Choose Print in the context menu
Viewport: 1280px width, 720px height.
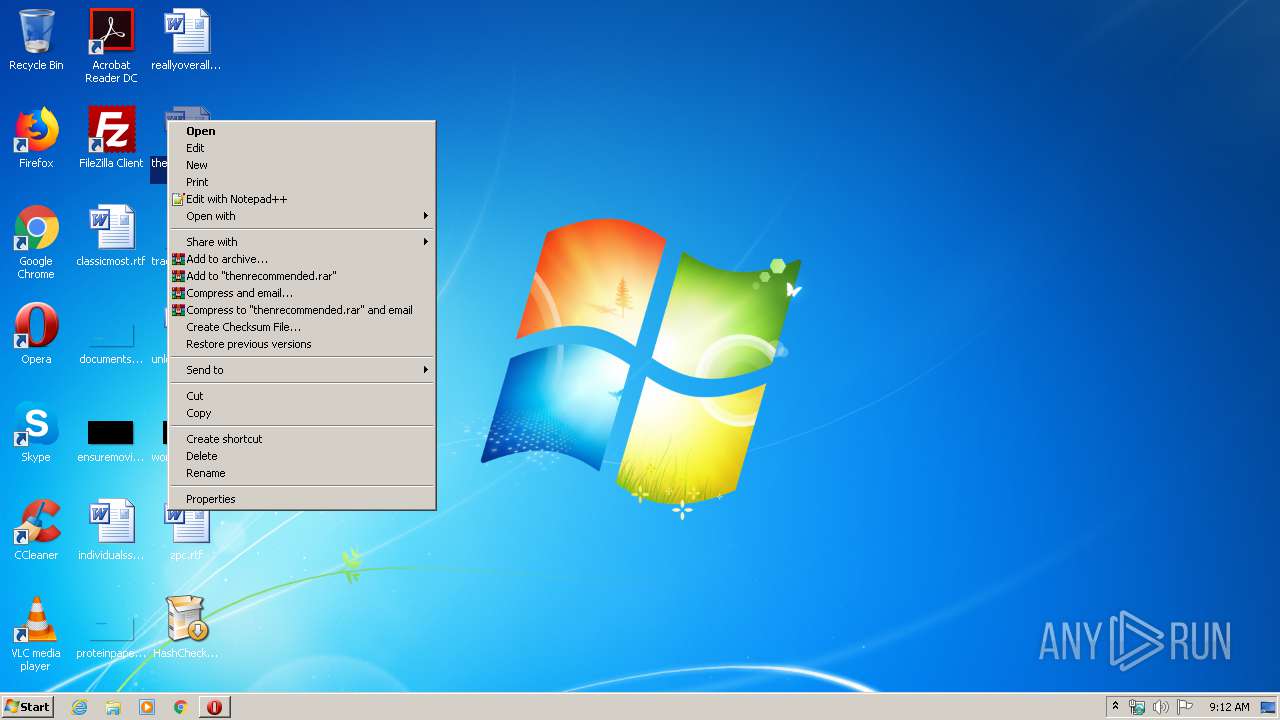point(302,182)
